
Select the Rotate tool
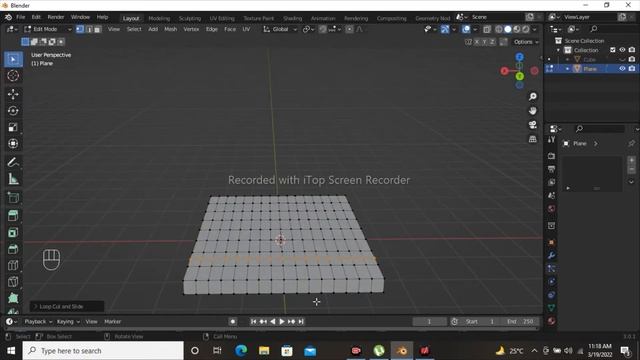(13, 111)
